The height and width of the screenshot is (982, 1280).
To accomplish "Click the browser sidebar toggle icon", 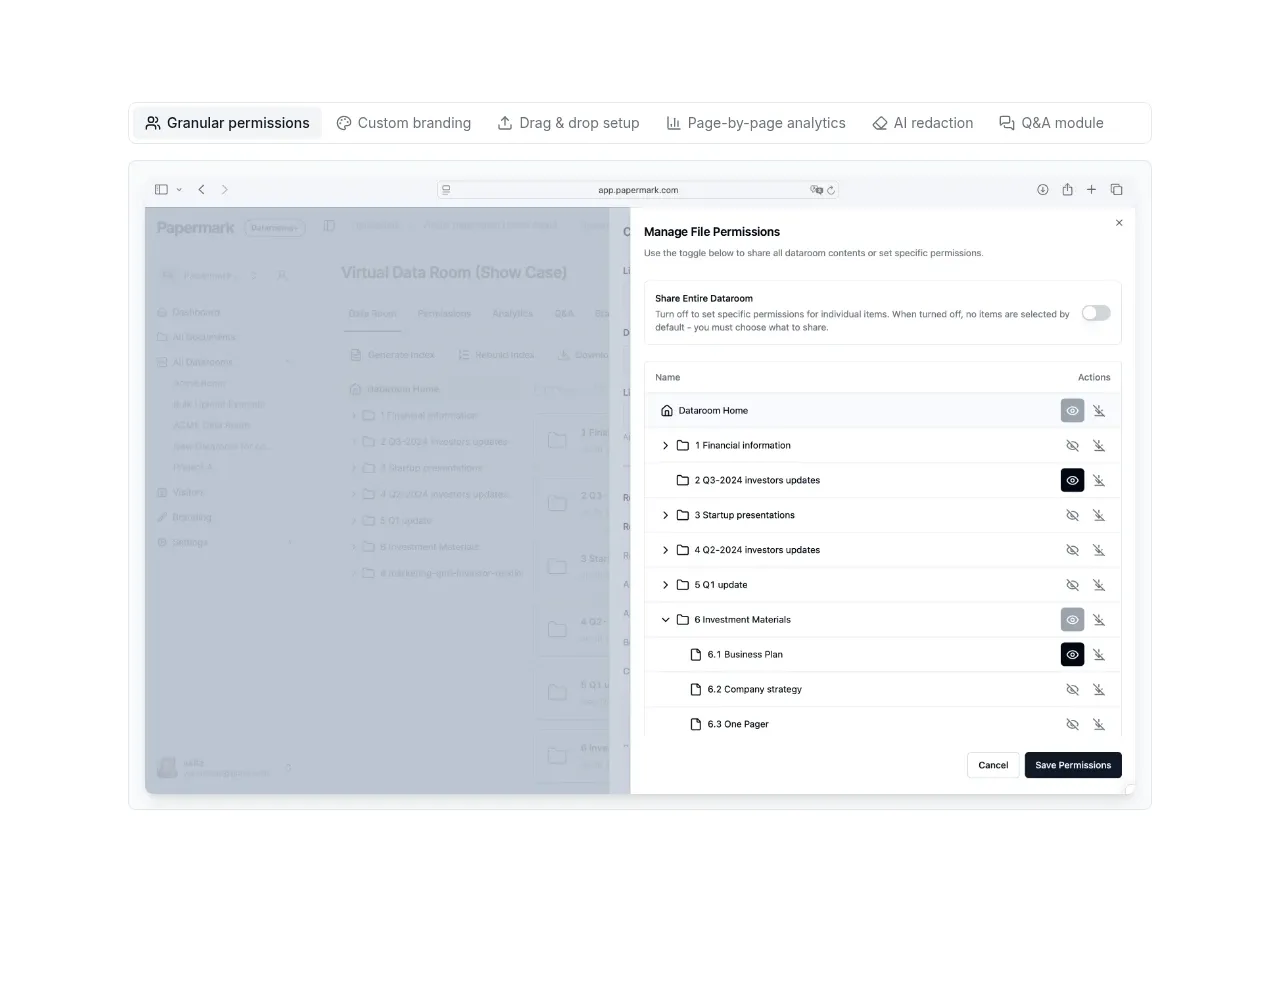I will [161, 190].
